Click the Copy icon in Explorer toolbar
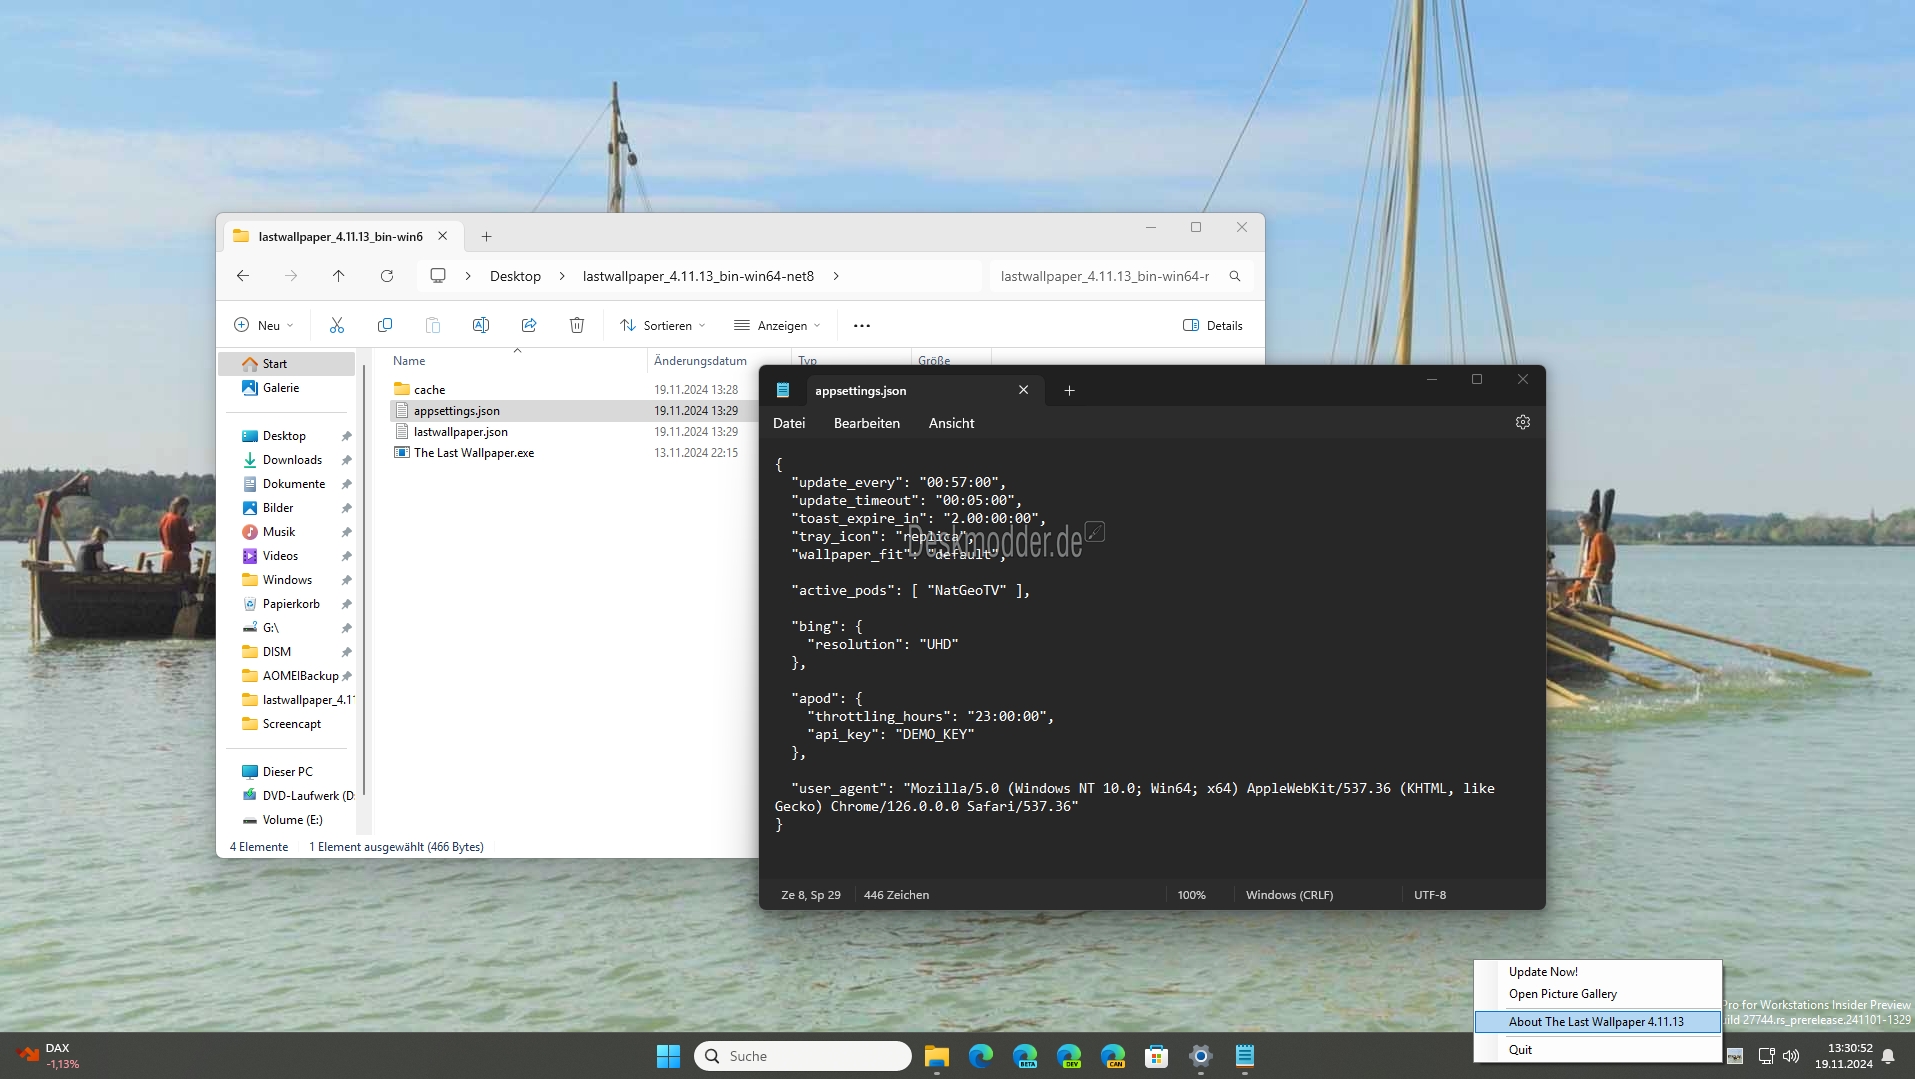This screenshot has width=1915, height=1079. click(384, 325)
